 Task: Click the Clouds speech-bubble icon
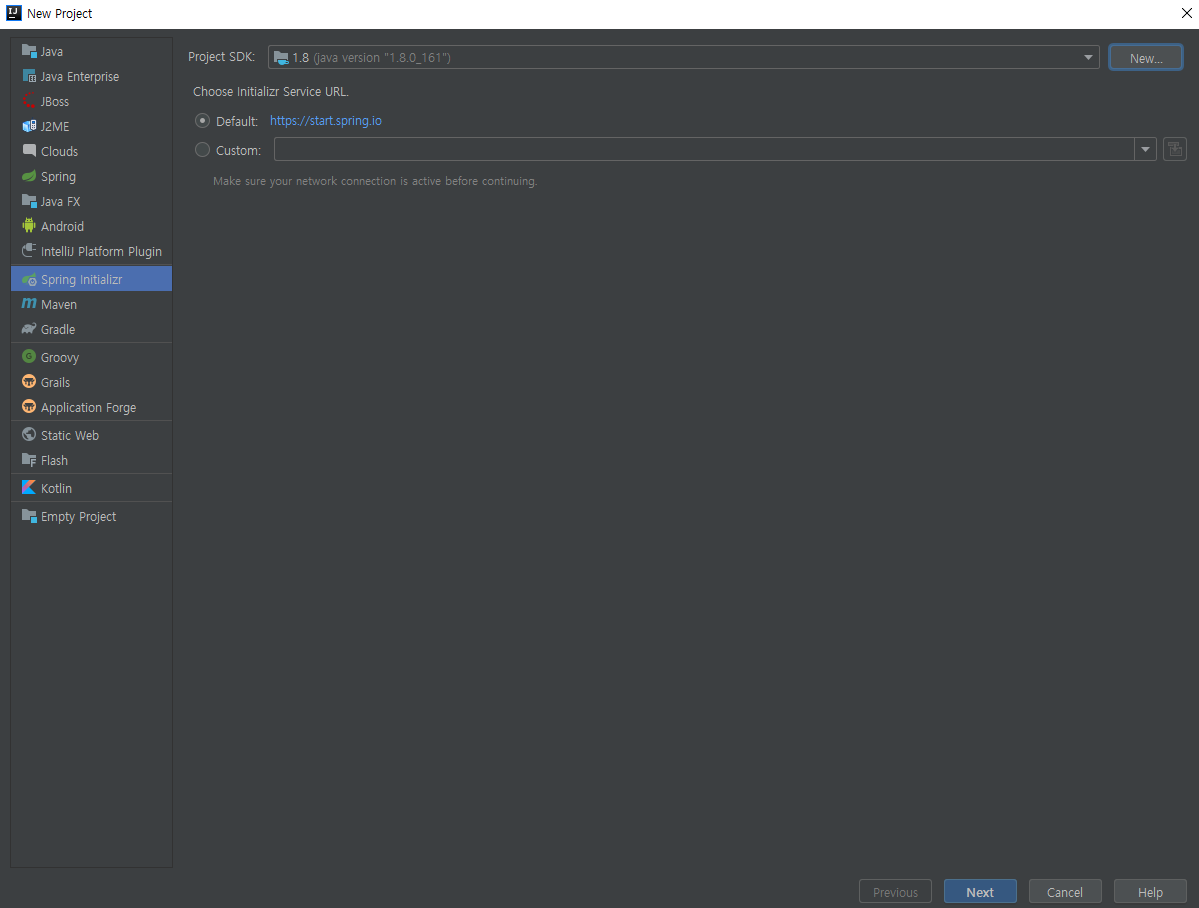[29, 151]
